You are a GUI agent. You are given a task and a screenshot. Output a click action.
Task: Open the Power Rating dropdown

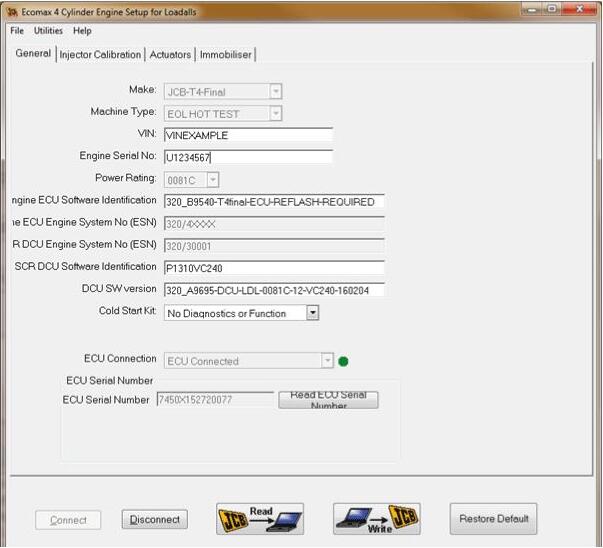pyautogui.click(x=192, y=180)
